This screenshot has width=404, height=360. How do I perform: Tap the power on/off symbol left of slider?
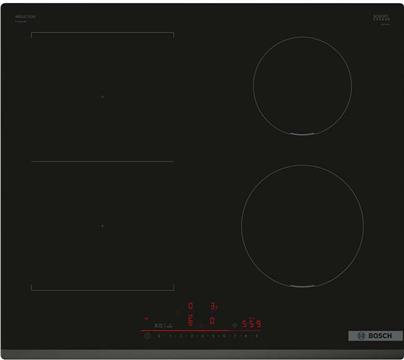coord(147,336)
